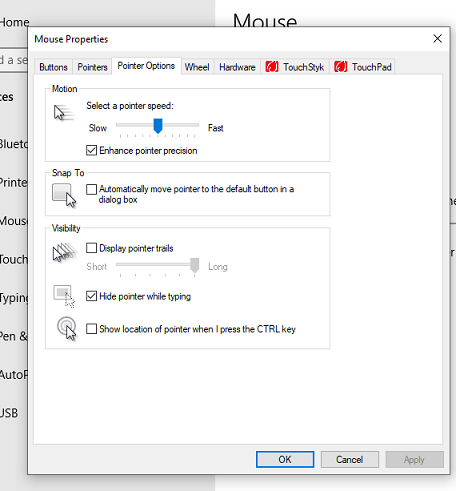456x491 pixels.
Task: Open Printers in the Settings sidebar
Action: [x=14, y=182]
